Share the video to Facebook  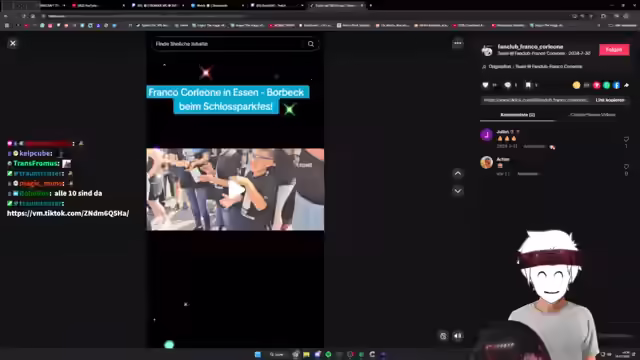tap(616, 85)
